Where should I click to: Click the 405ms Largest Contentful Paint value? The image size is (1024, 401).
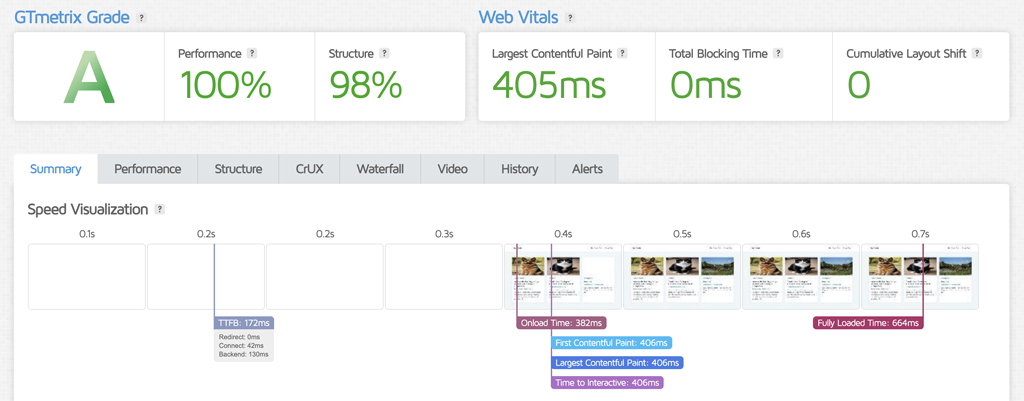(549, 85)
